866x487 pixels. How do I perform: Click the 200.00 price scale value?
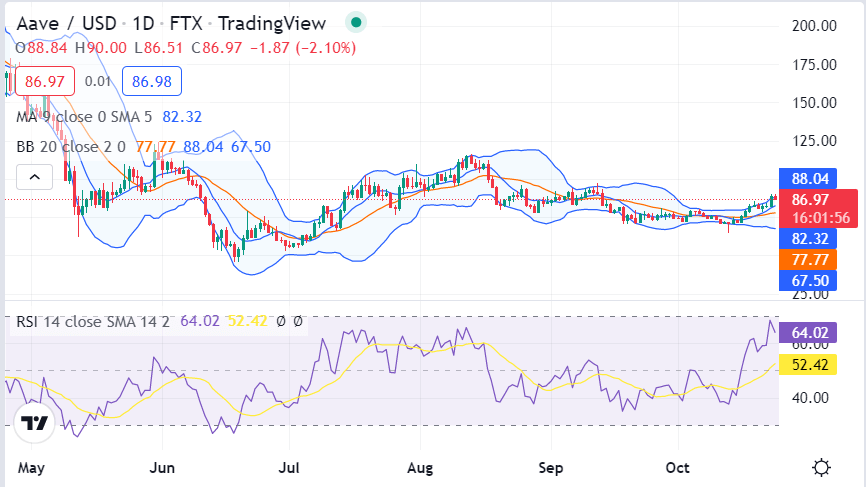coord(814,26)
